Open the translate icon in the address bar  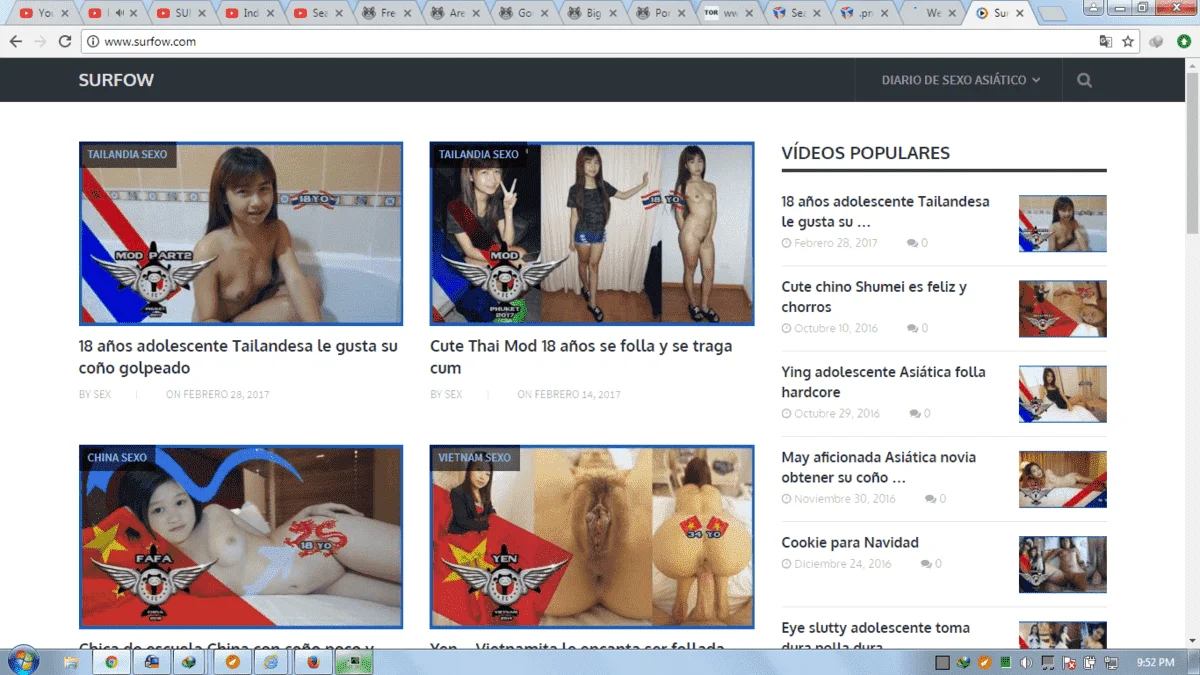point(1105,42)
